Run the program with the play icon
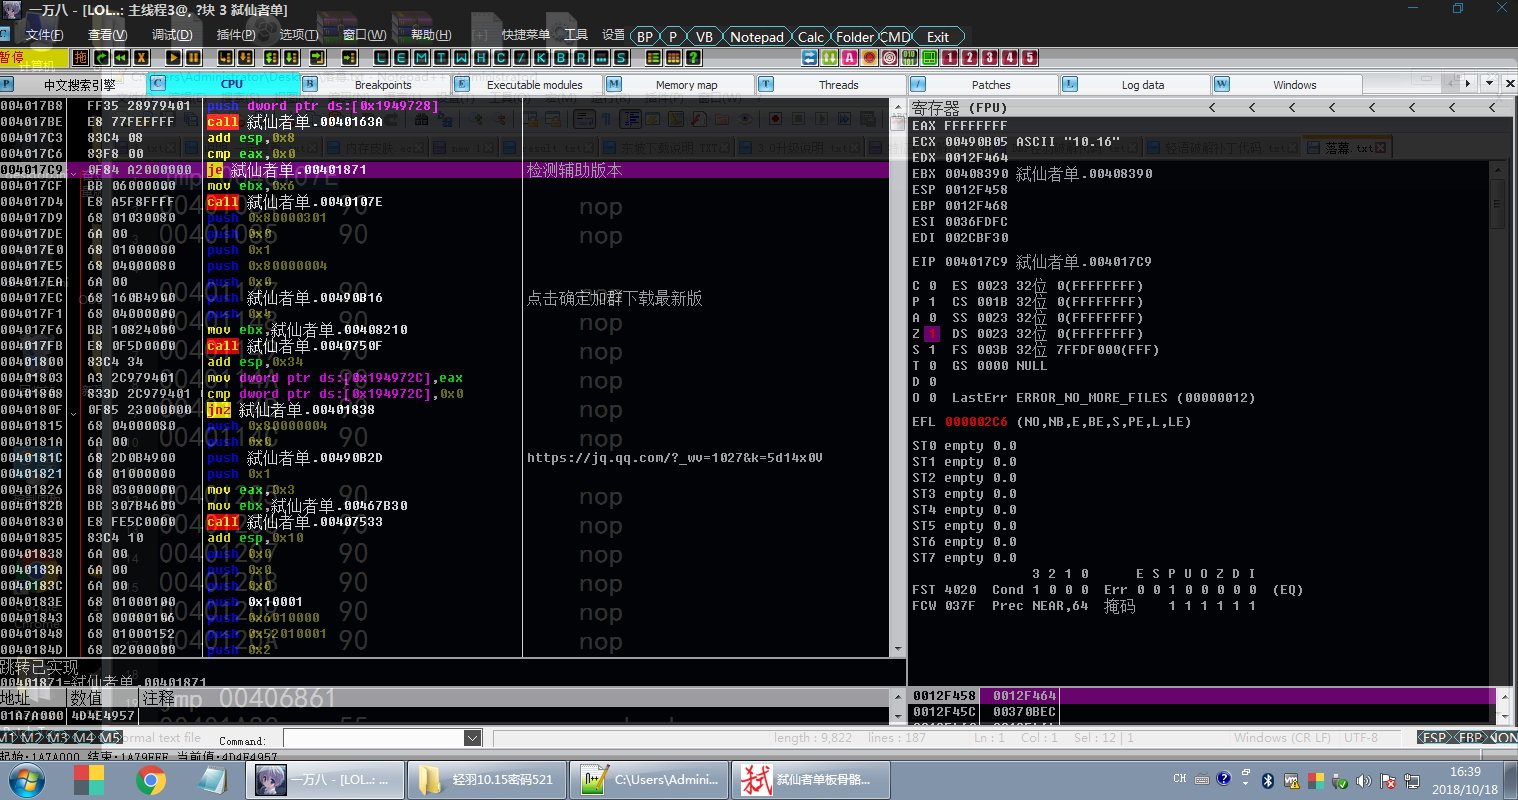The image size is (1518, 800). [173, 57]
